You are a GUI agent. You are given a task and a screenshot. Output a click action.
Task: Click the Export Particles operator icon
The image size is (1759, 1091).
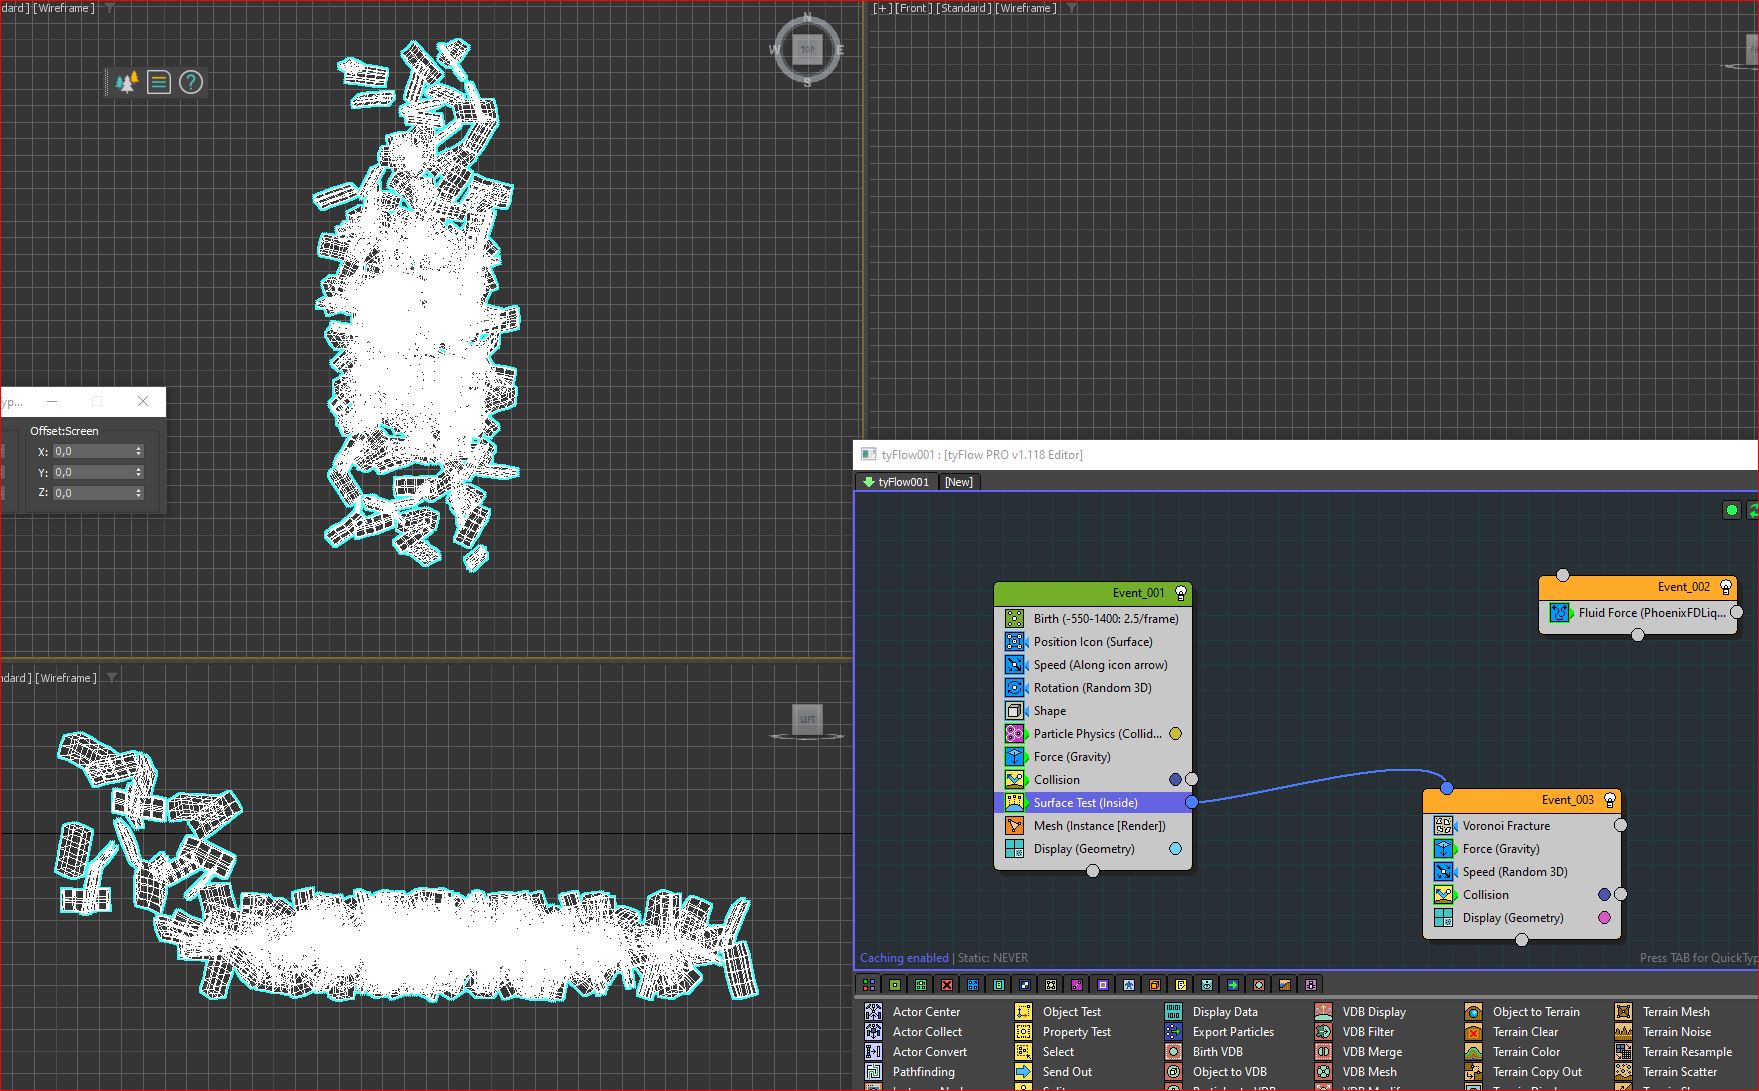1173,1032
